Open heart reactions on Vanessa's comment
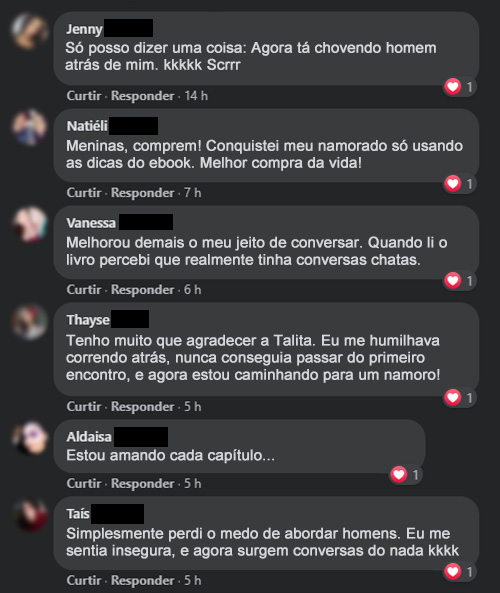 (x=460, y=281)
